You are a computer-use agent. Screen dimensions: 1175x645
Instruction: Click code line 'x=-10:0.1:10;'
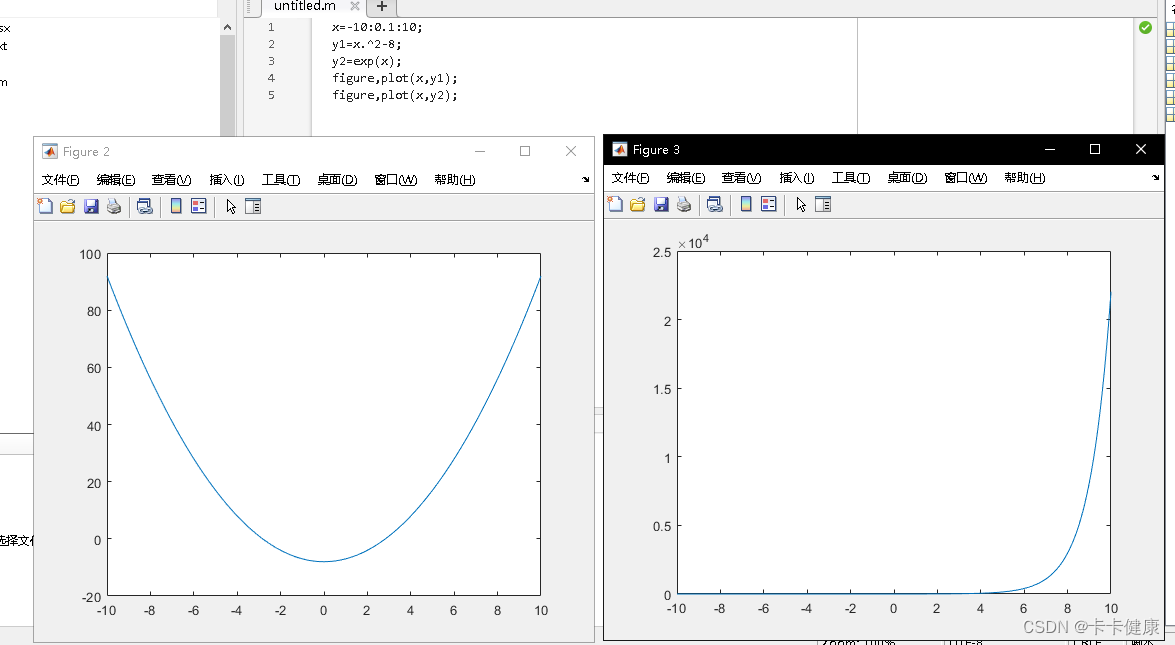click(377, 27)
